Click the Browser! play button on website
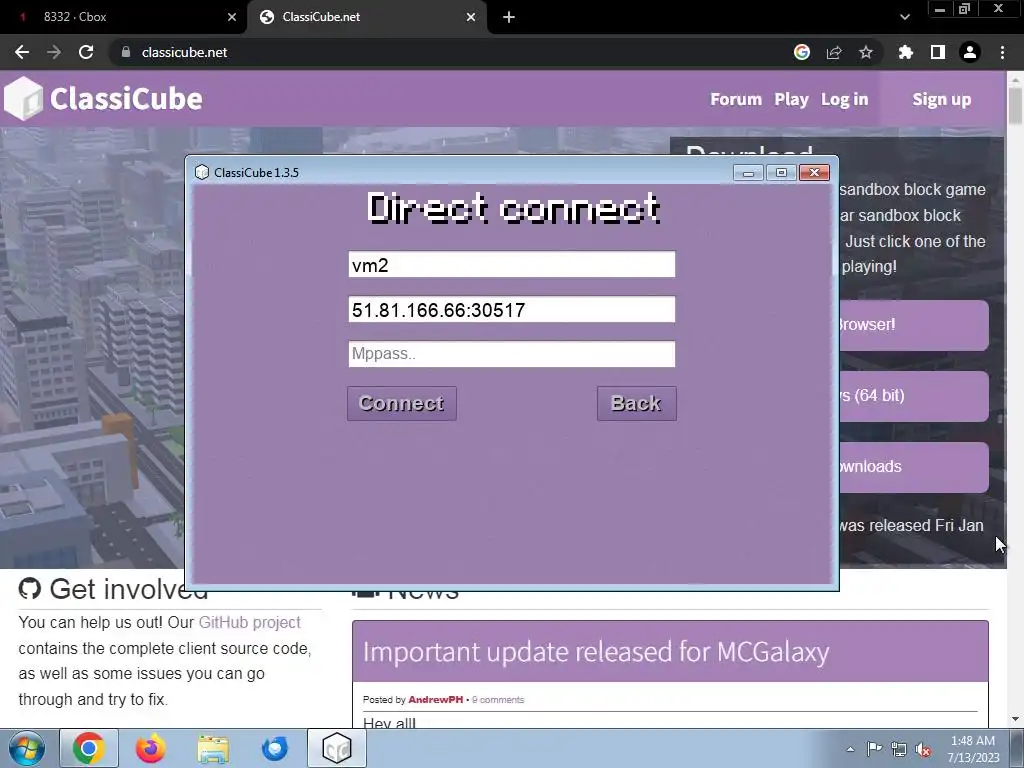Viewport: 1024px width, 768px height. tap(914, 325)
